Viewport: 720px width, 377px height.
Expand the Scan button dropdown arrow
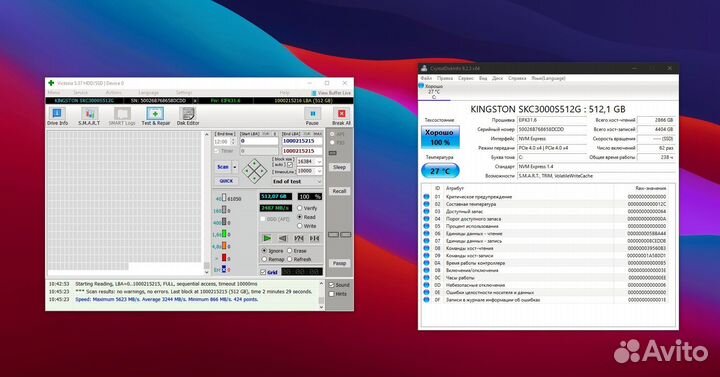(x=235, y=167)
